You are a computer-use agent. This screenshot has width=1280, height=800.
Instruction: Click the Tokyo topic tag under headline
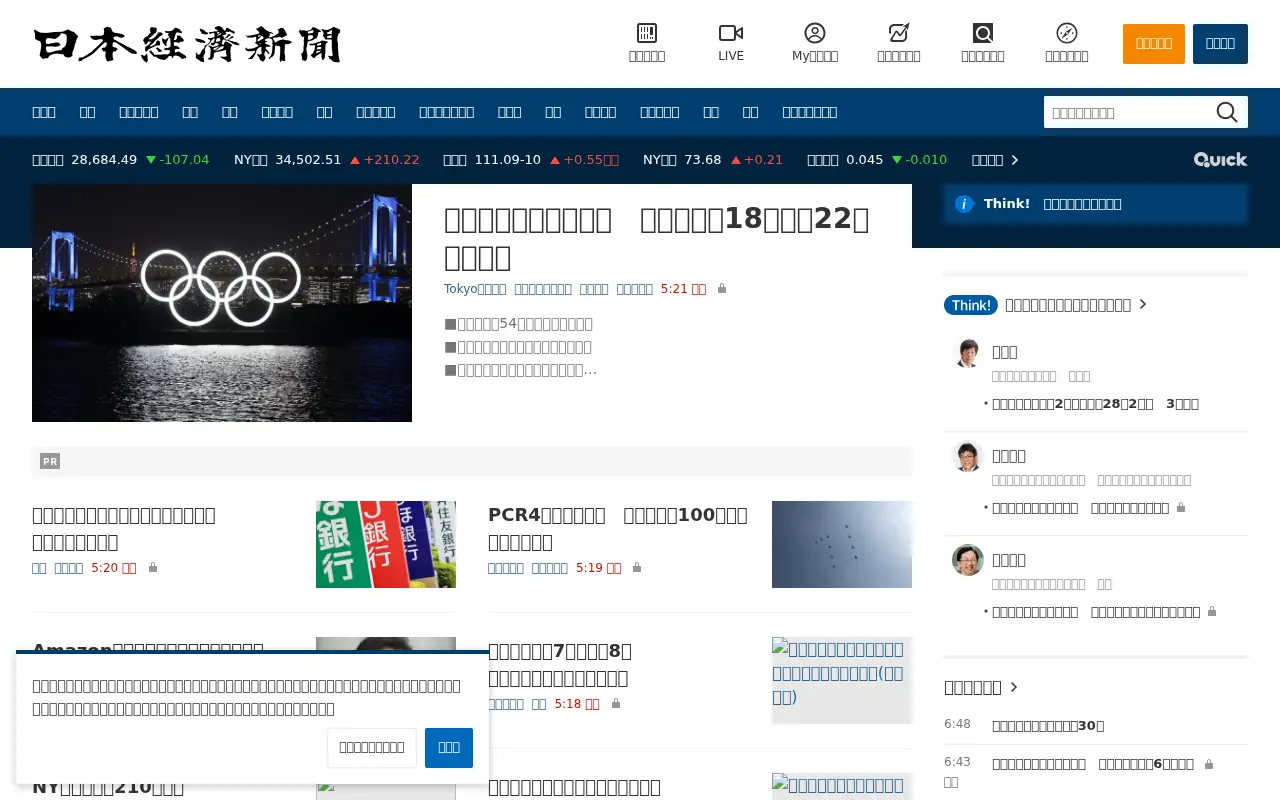(475, 289)
